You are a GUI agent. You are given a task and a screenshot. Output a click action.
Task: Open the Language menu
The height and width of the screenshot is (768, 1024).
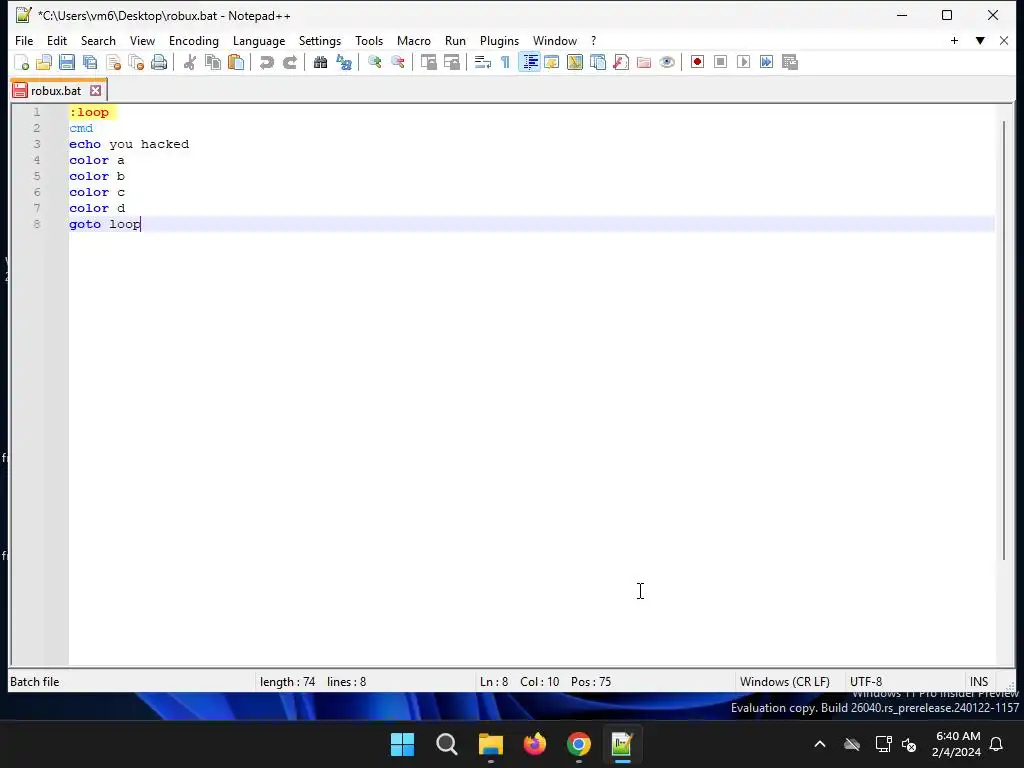[259, 40]
